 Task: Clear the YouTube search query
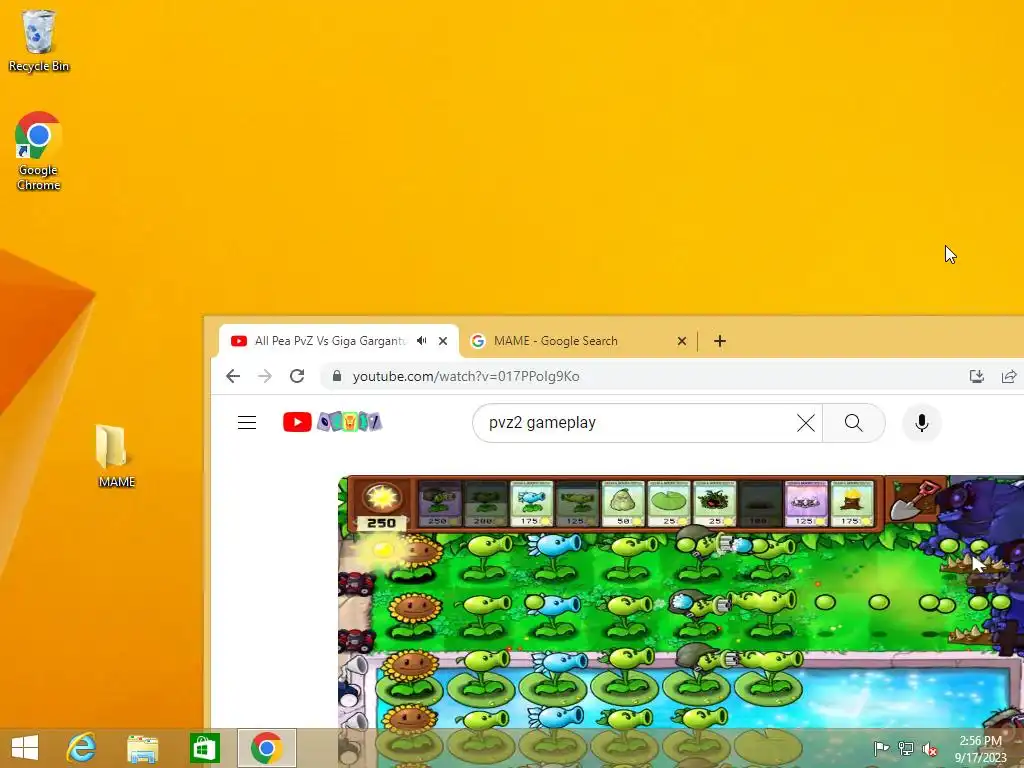[806, 423]
